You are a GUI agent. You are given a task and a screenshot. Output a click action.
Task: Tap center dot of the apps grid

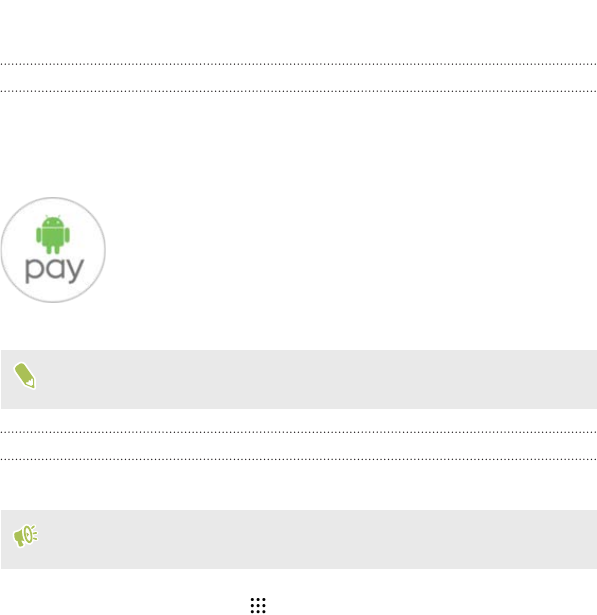tap(258, 605)
